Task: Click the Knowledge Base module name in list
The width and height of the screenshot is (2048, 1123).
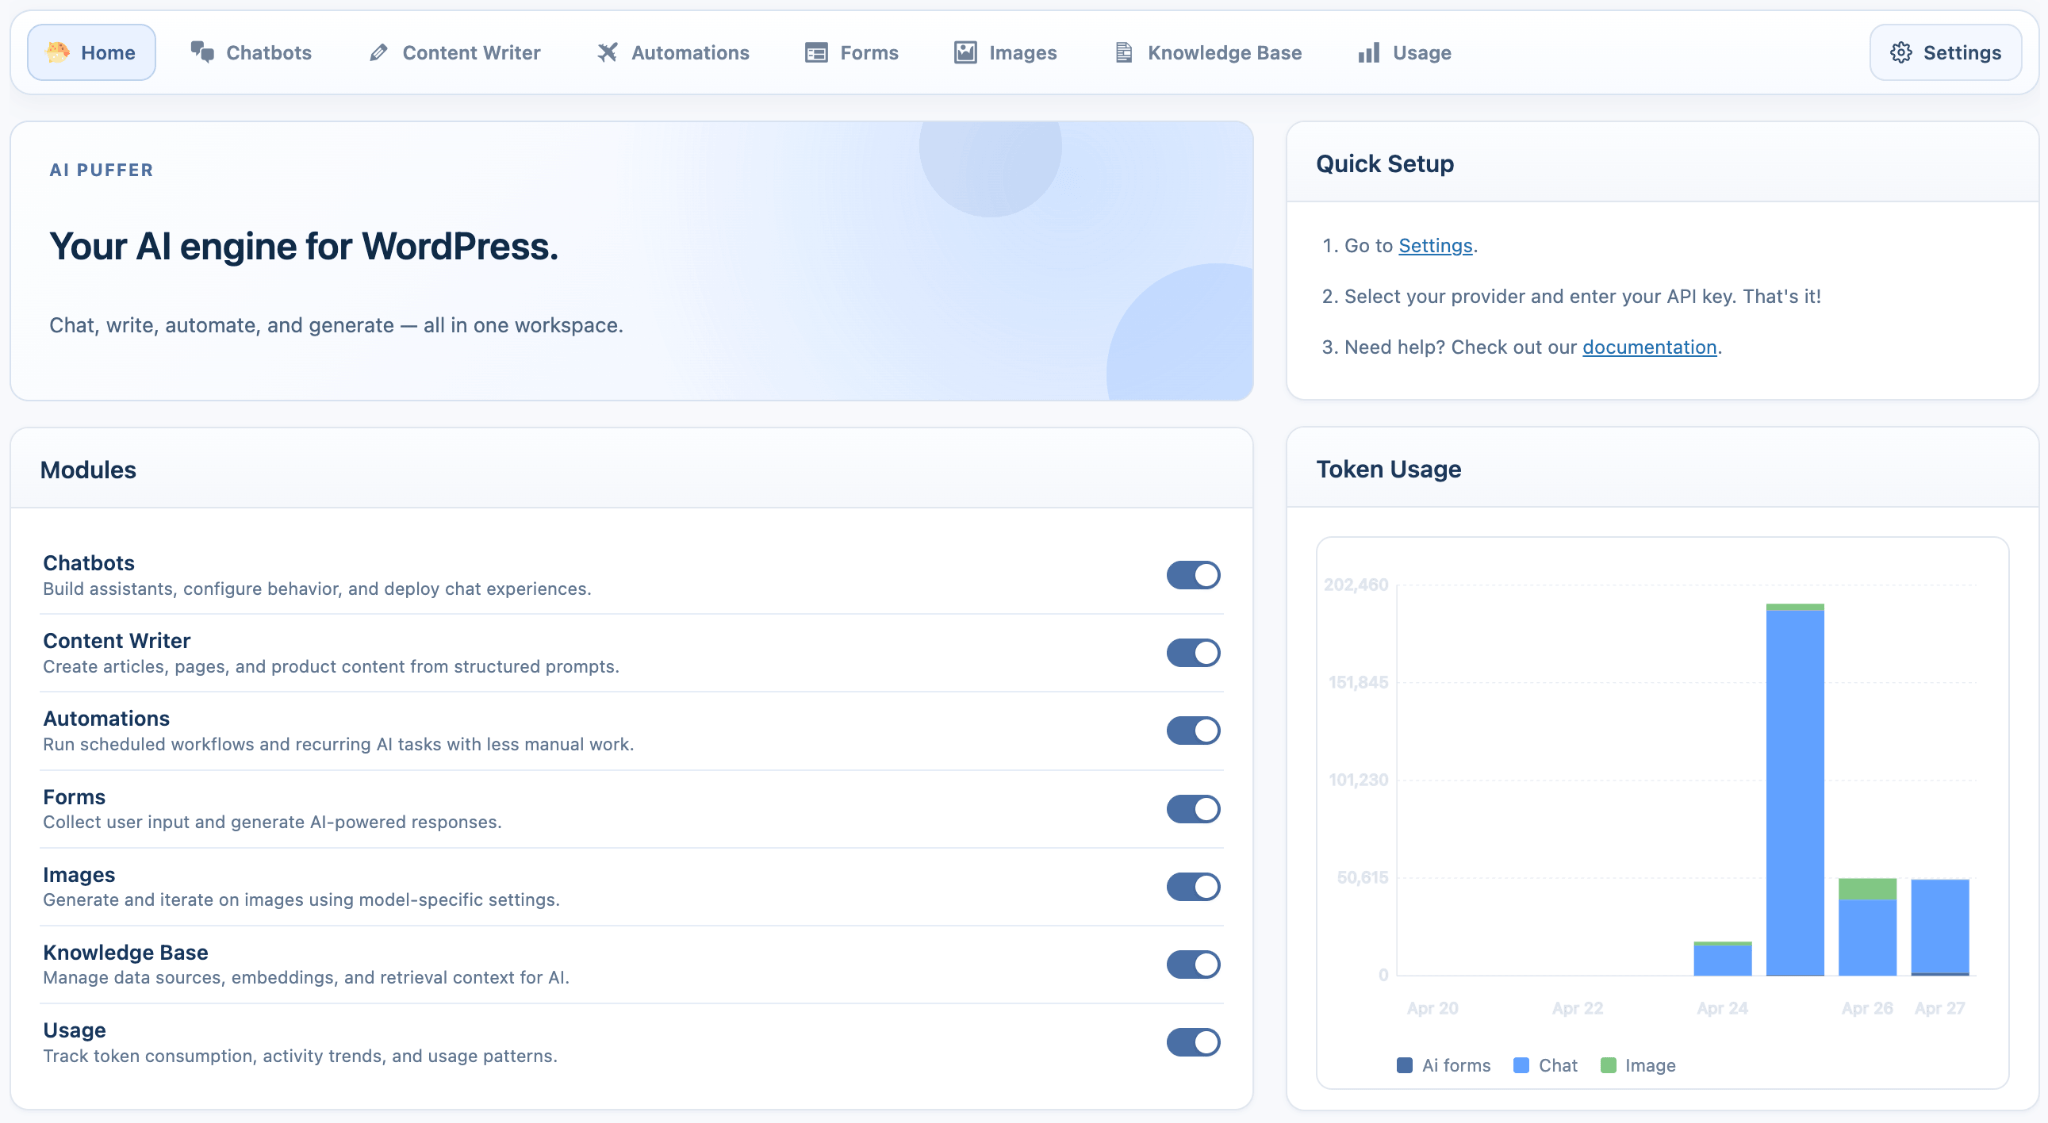Action: click(x=126, y=953)
